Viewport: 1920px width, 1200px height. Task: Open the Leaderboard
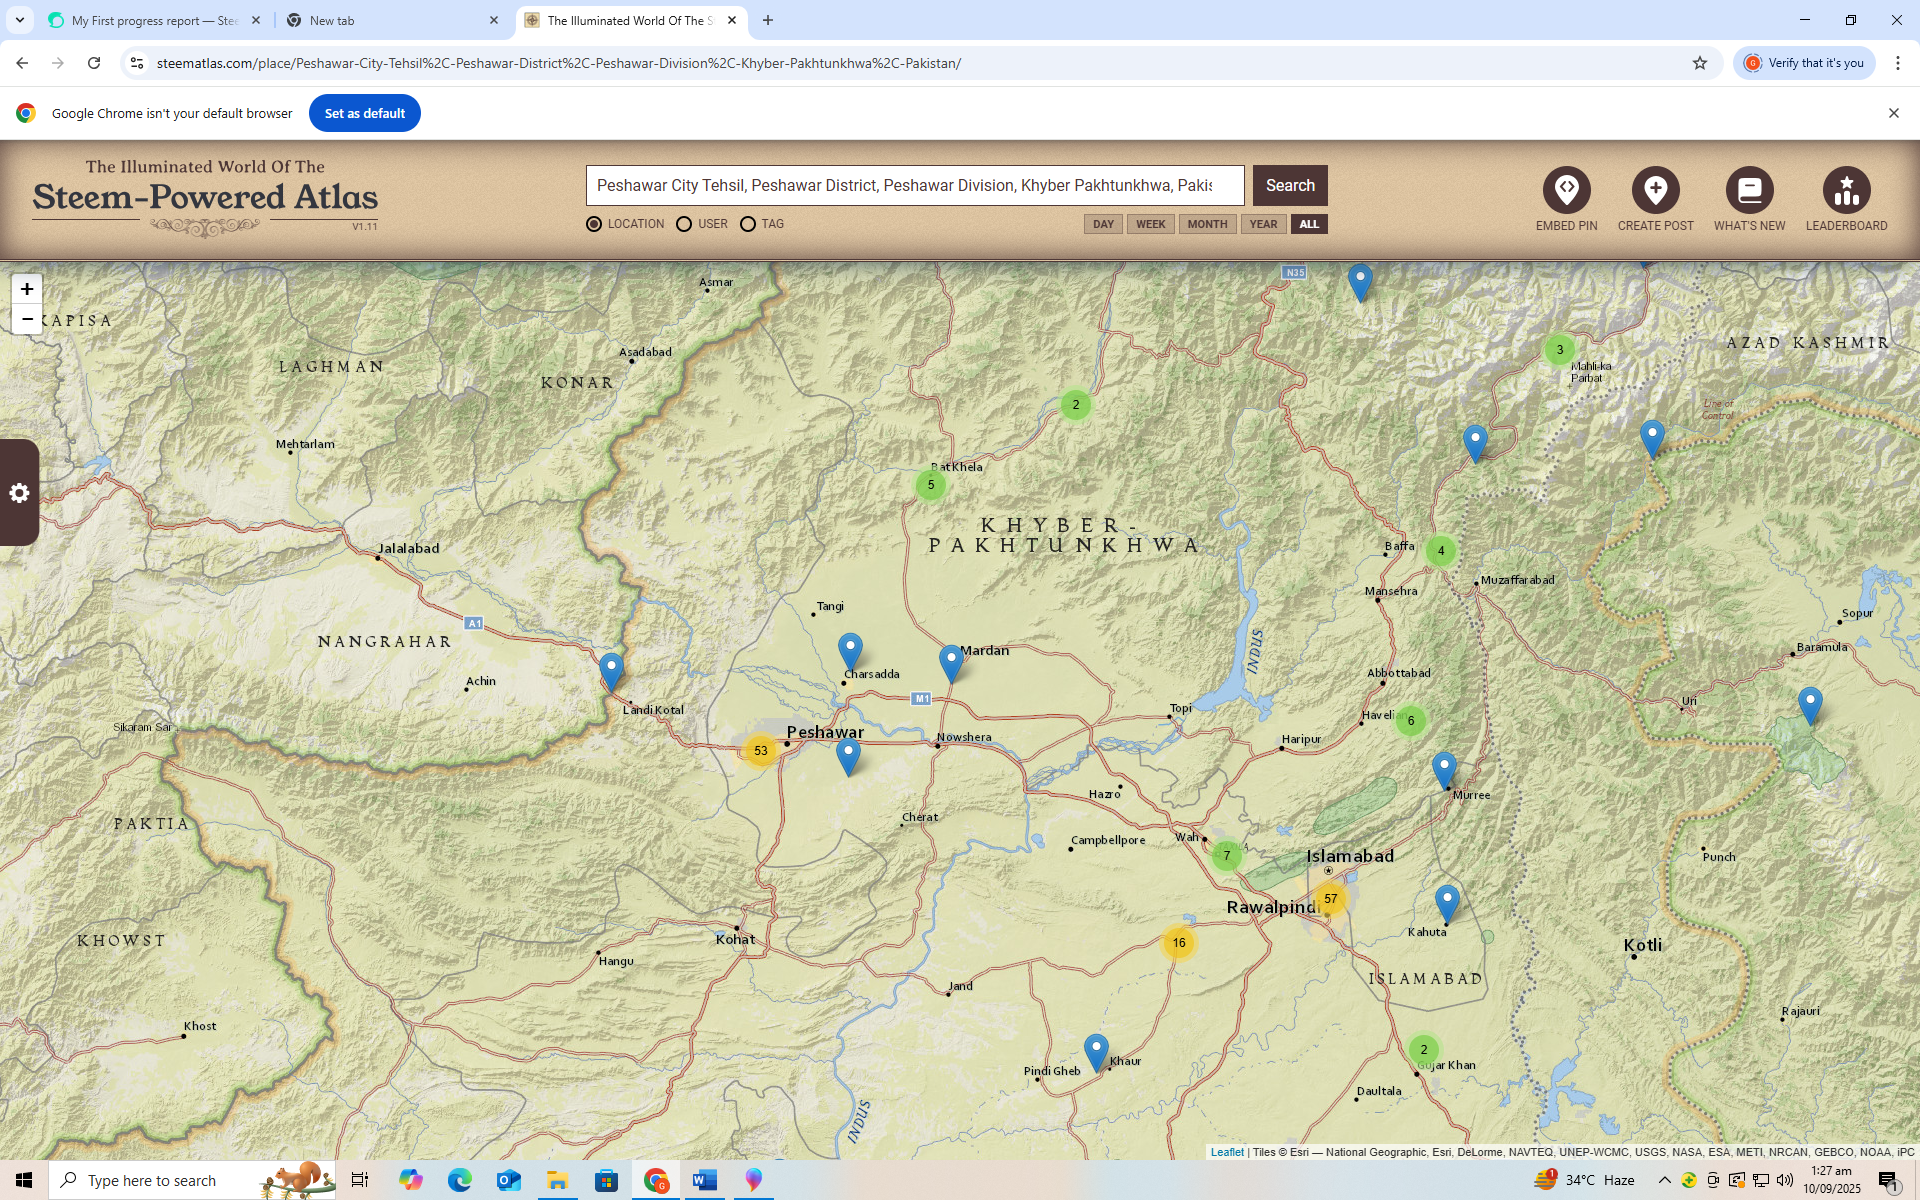[1846, 190]
